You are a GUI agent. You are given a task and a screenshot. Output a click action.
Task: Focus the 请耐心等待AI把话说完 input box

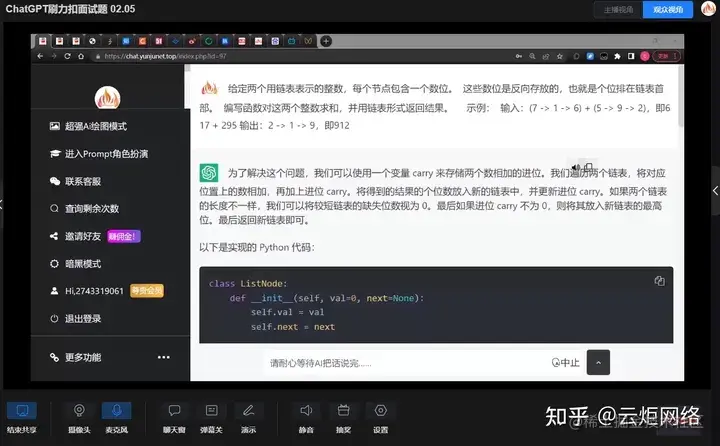coord(406,363)
